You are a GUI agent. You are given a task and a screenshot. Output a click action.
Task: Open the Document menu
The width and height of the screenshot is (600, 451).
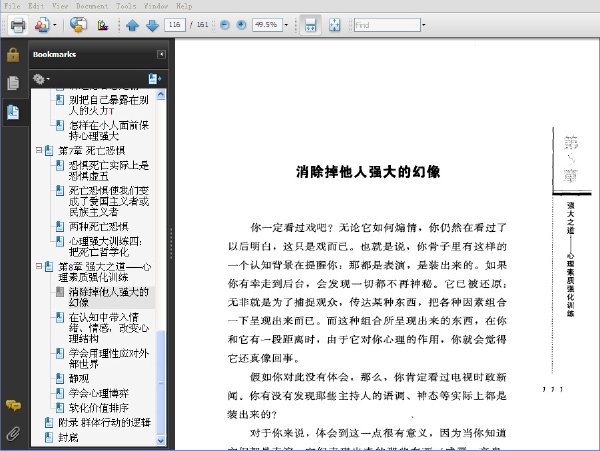point(92,6)
